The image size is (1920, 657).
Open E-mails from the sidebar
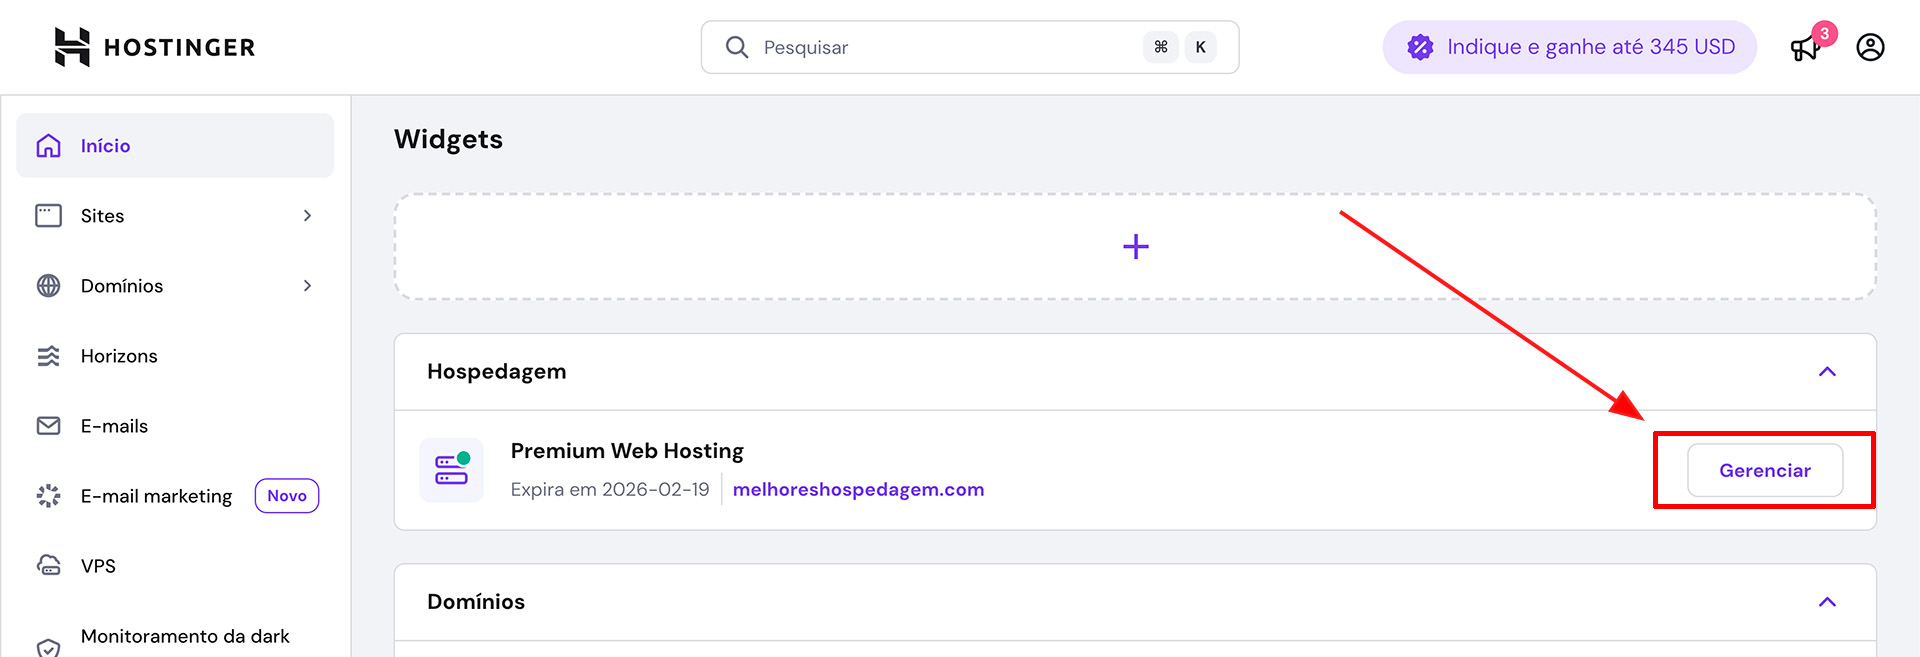pyautogui.click(x=114, y=426)
